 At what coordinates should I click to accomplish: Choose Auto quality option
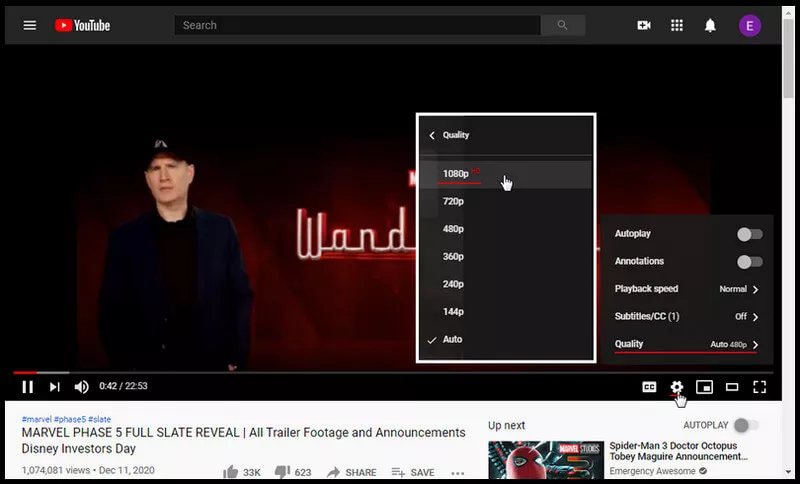[506, 339]
